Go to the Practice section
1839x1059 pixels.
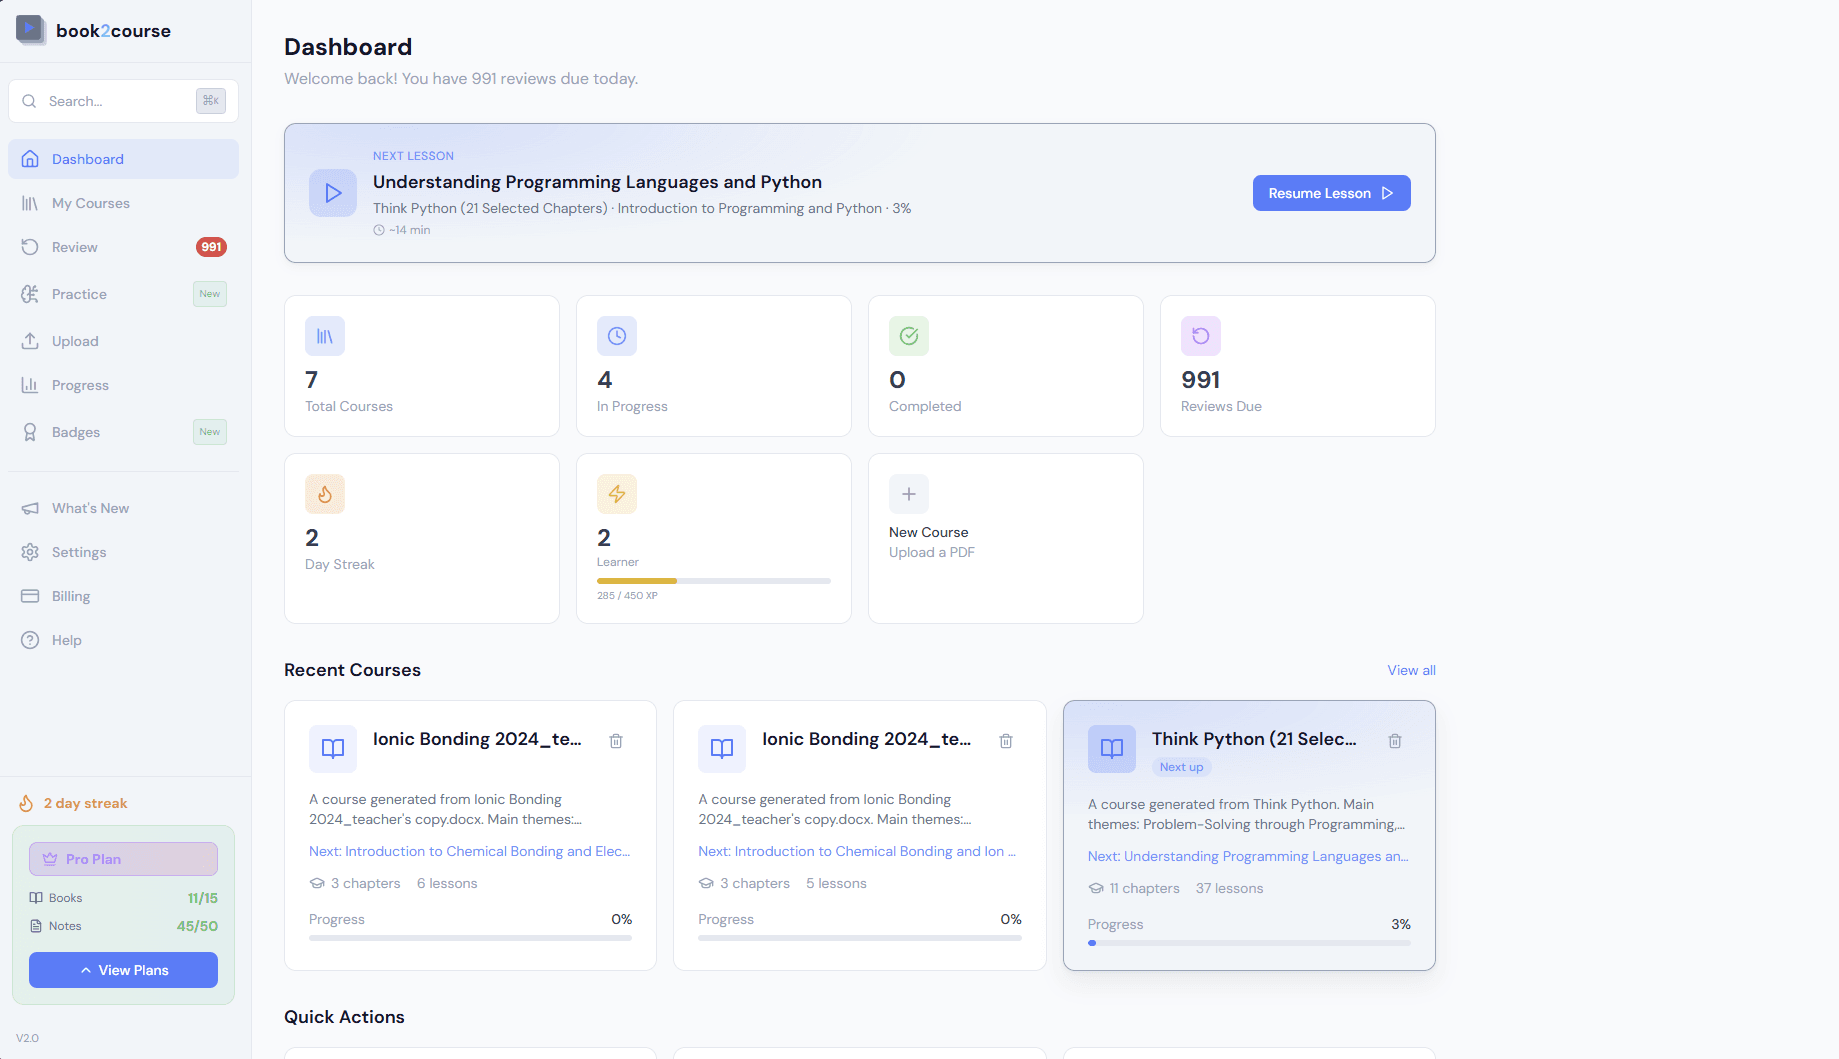coord(79,294)
